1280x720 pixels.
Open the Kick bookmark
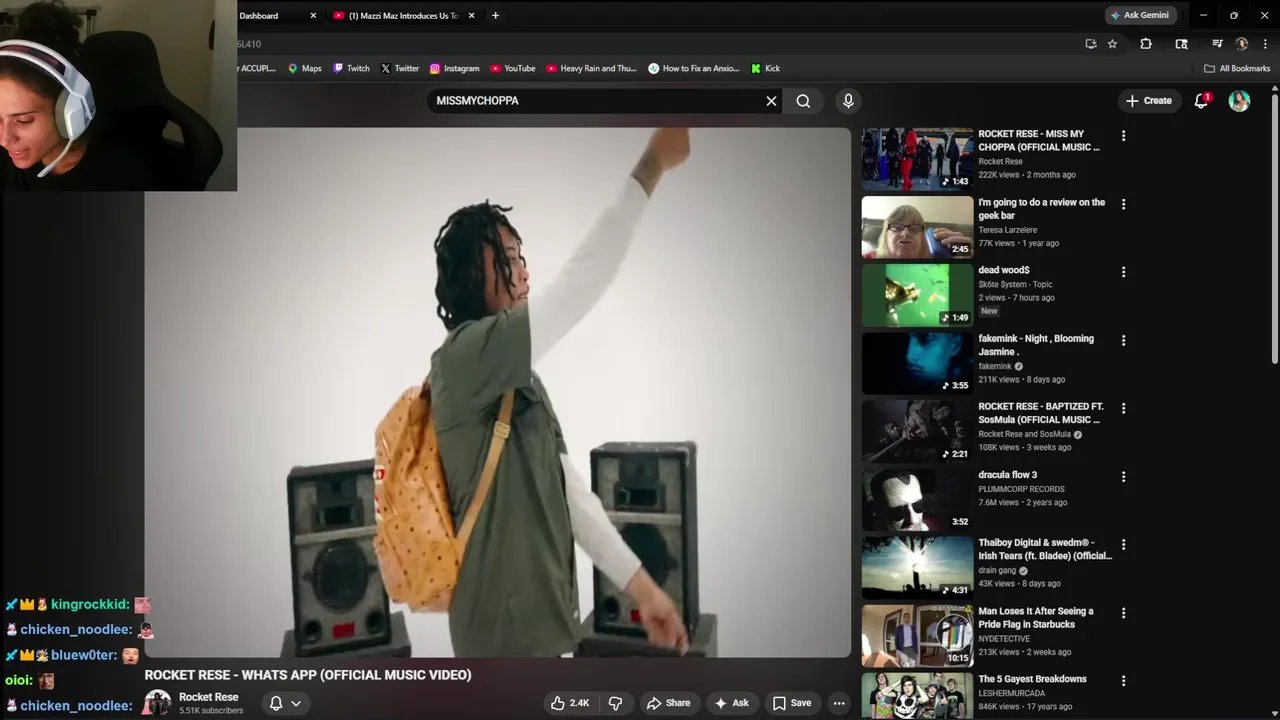pos(765,68)
